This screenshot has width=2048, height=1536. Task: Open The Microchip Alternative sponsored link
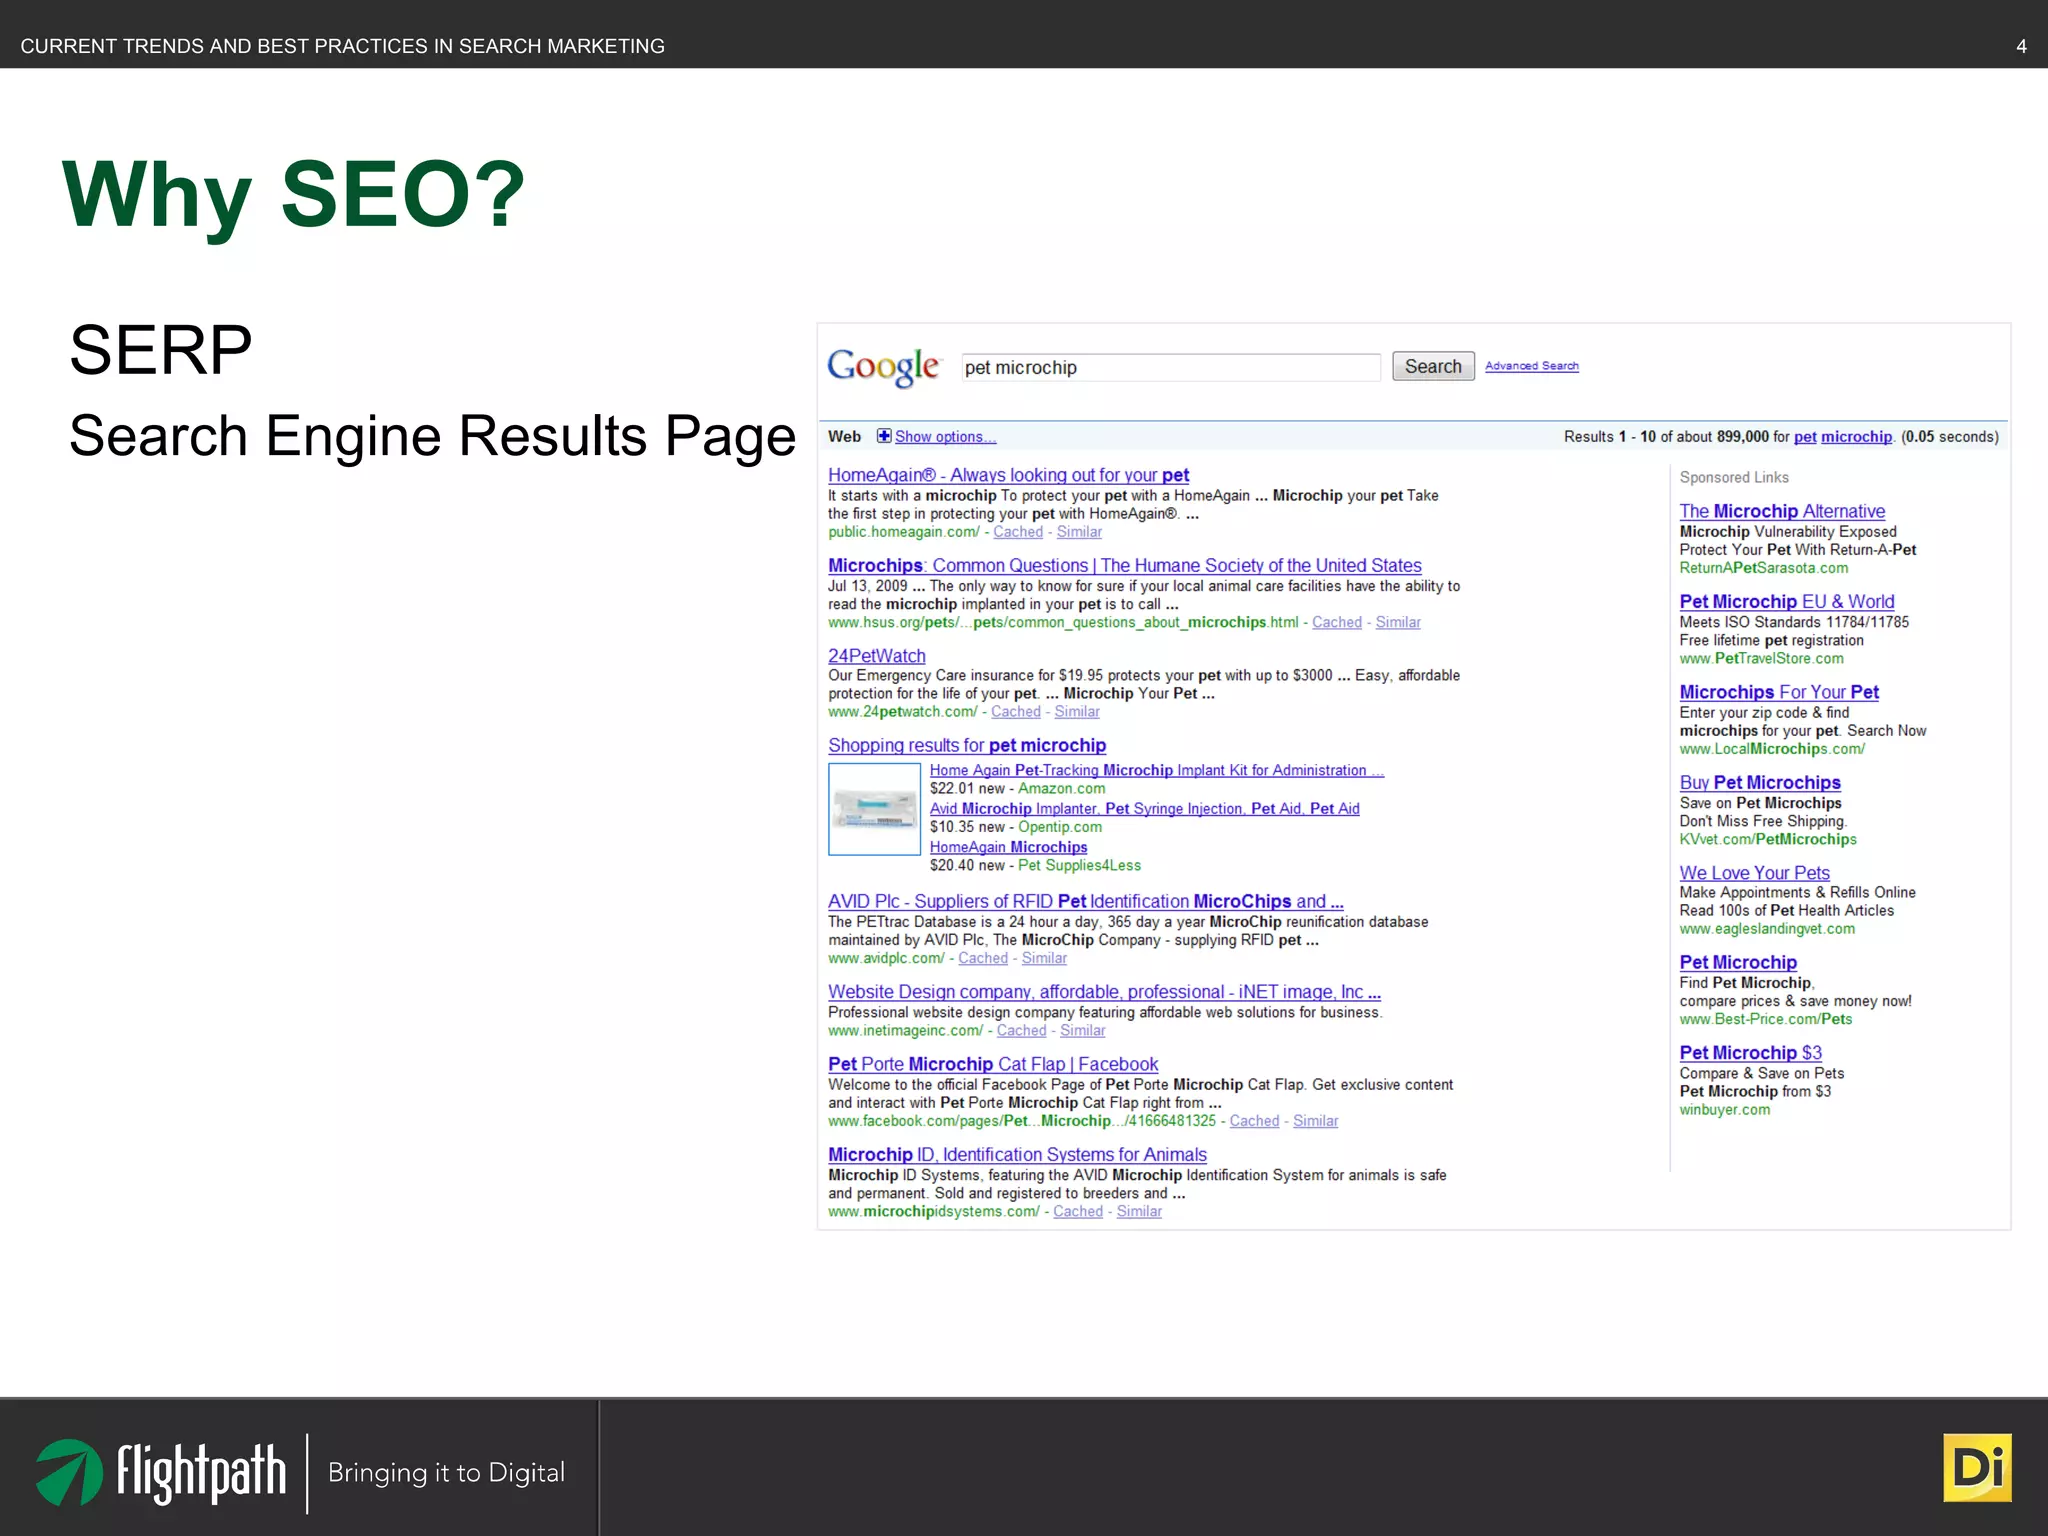click(x=1782, y=511)
